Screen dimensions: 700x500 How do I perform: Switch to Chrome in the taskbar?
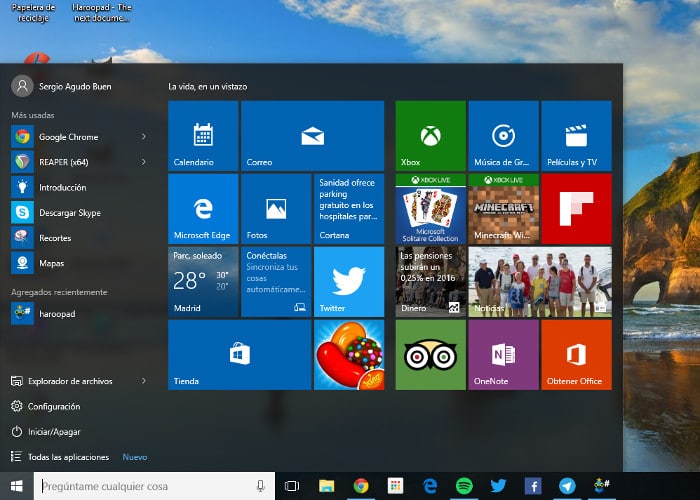tap(361, 486)
